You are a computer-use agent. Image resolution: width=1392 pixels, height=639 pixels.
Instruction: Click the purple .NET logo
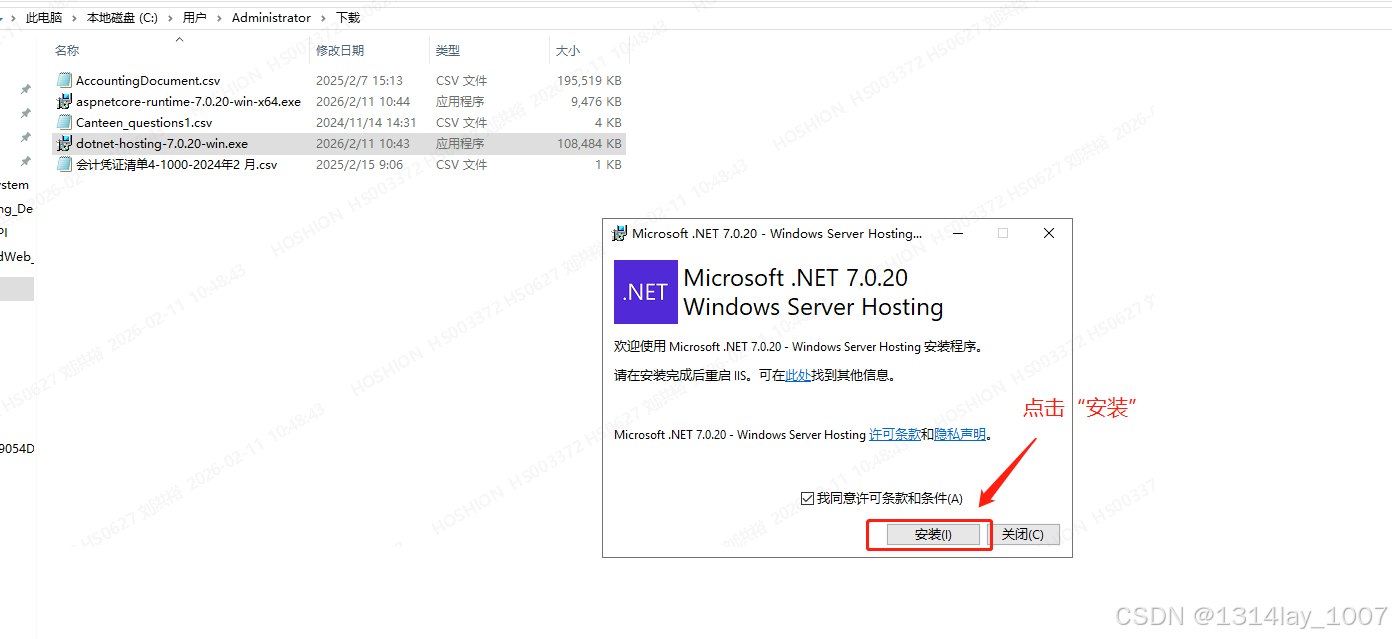click(x=645, y=292)
